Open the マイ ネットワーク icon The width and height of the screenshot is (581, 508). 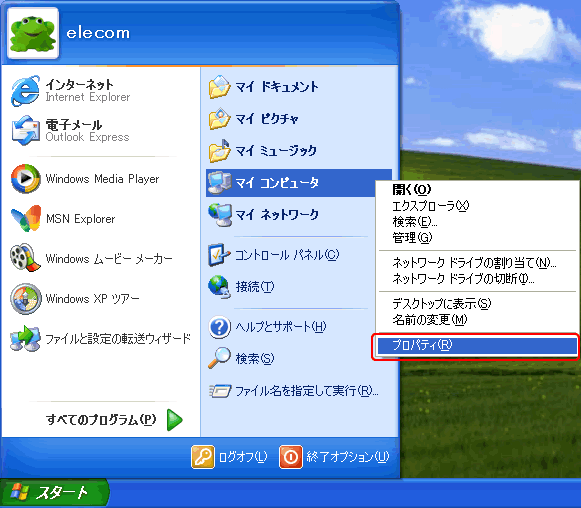(219, 215)
